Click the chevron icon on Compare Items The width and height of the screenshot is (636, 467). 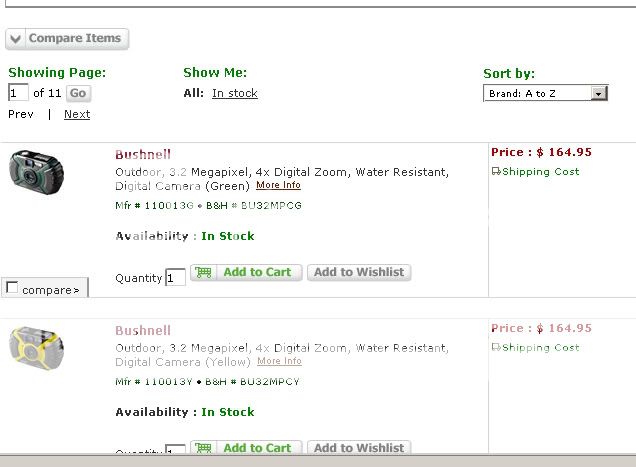16,39
